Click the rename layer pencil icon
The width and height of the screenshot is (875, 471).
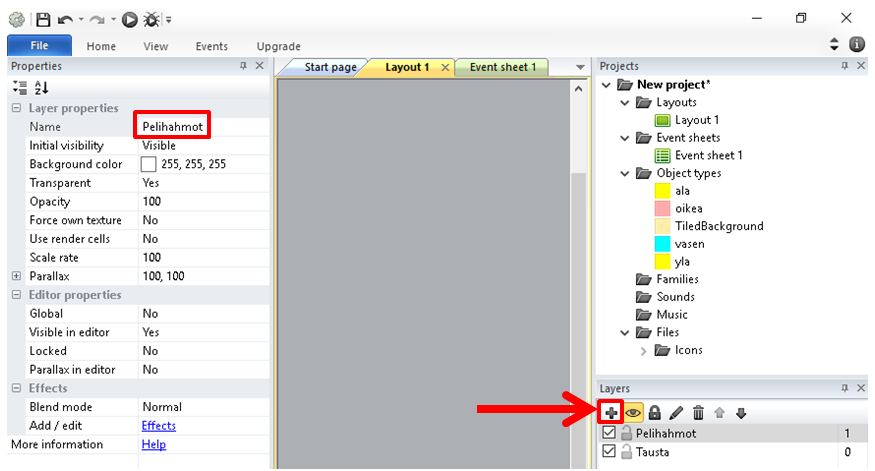(x=677, y=412)
